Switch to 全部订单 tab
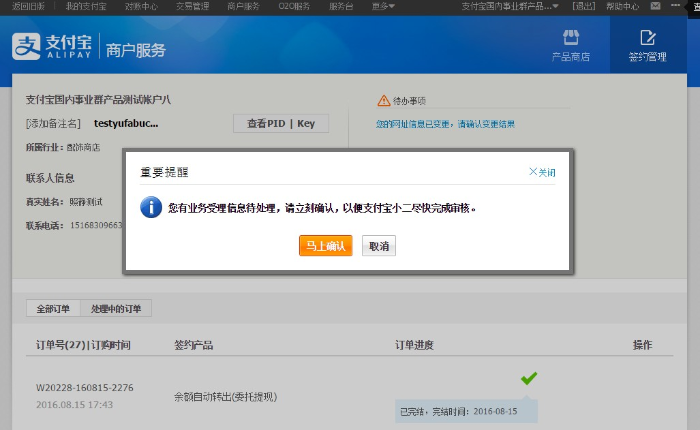Image resolution: width=700 pixels, height=430 pixels. [x=53, y=309]
